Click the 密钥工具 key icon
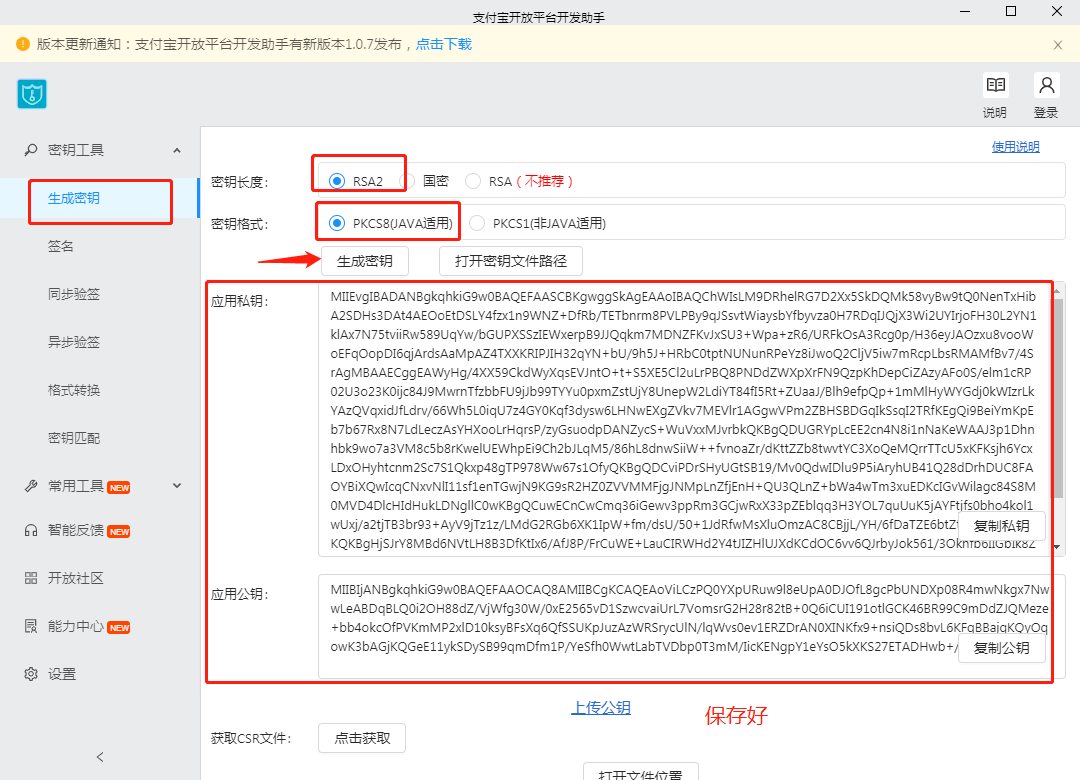1080x780 pixels. 31,150
